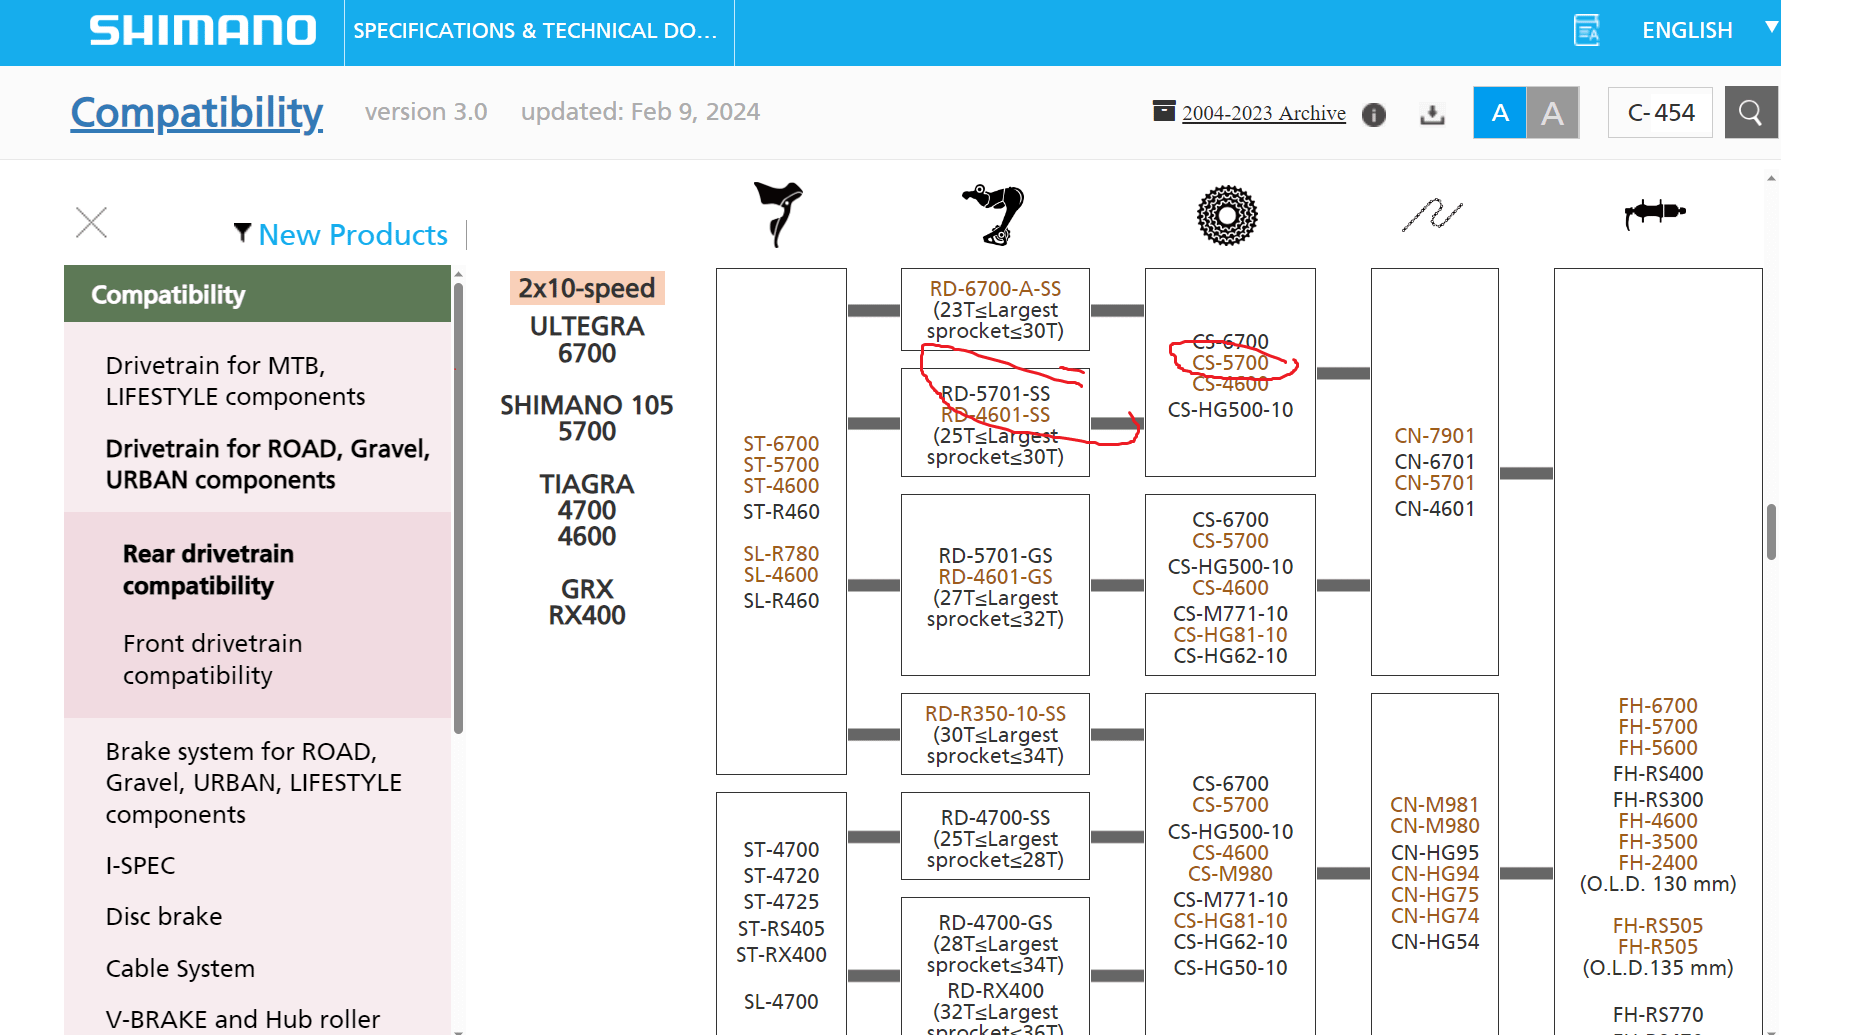Open the FH-6700 hub link
The image size is (1866, 1035).
point(1658,706)
